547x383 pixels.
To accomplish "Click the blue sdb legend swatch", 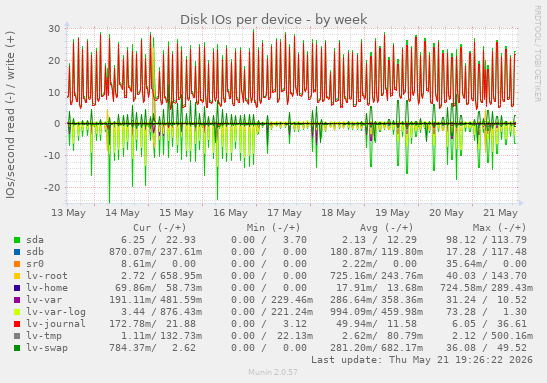I will [x=17, y=252].
